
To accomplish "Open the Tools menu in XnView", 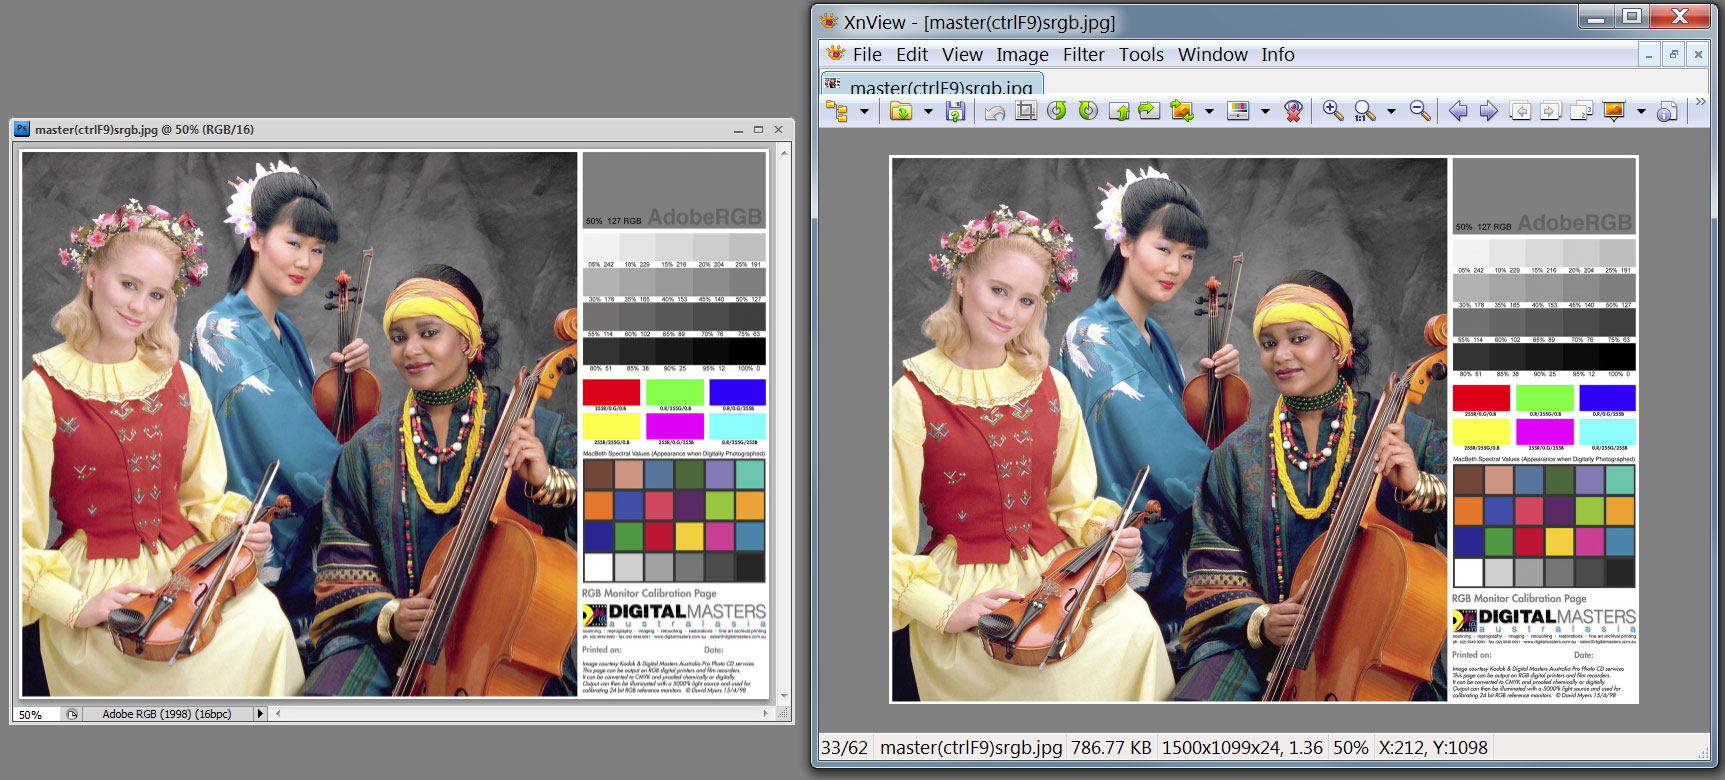I will (1141, 55).
